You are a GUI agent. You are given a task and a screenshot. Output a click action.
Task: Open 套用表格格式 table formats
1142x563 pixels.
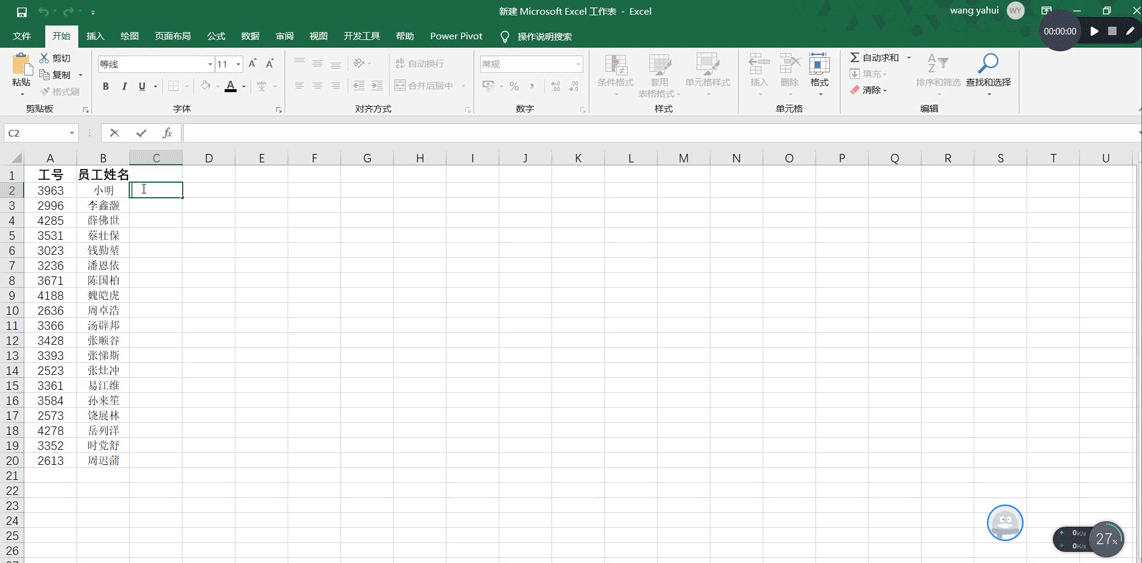(659, 75)
